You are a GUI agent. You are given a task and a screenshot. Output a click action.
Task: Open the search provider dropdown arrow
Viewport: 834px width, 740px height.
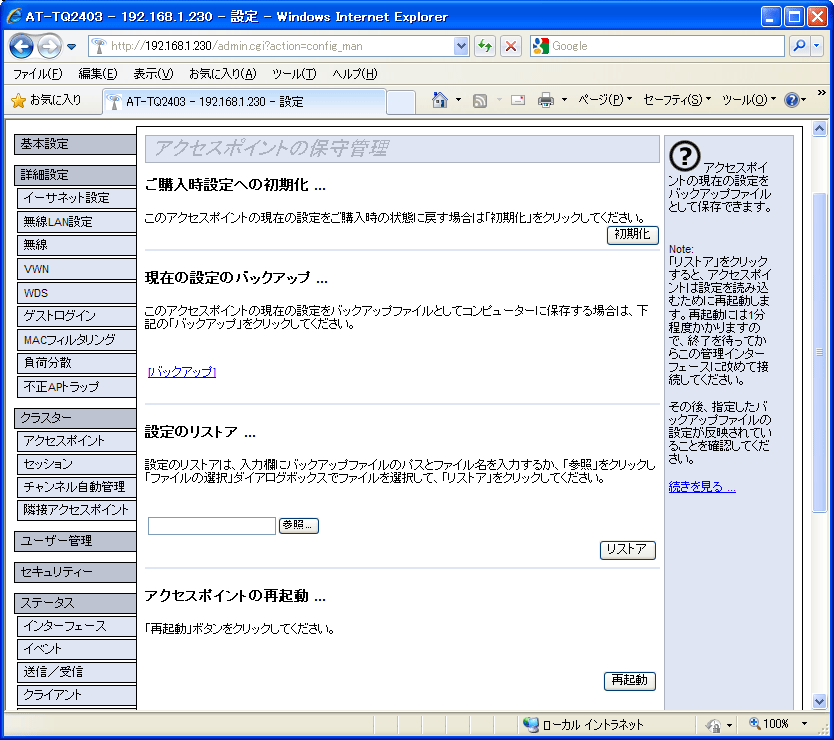817,46
